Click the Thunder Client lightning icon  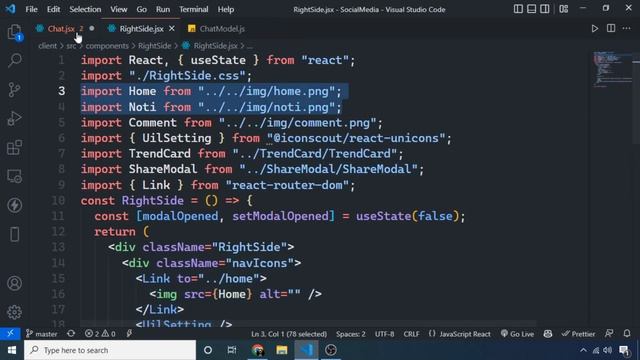[14, 205]
